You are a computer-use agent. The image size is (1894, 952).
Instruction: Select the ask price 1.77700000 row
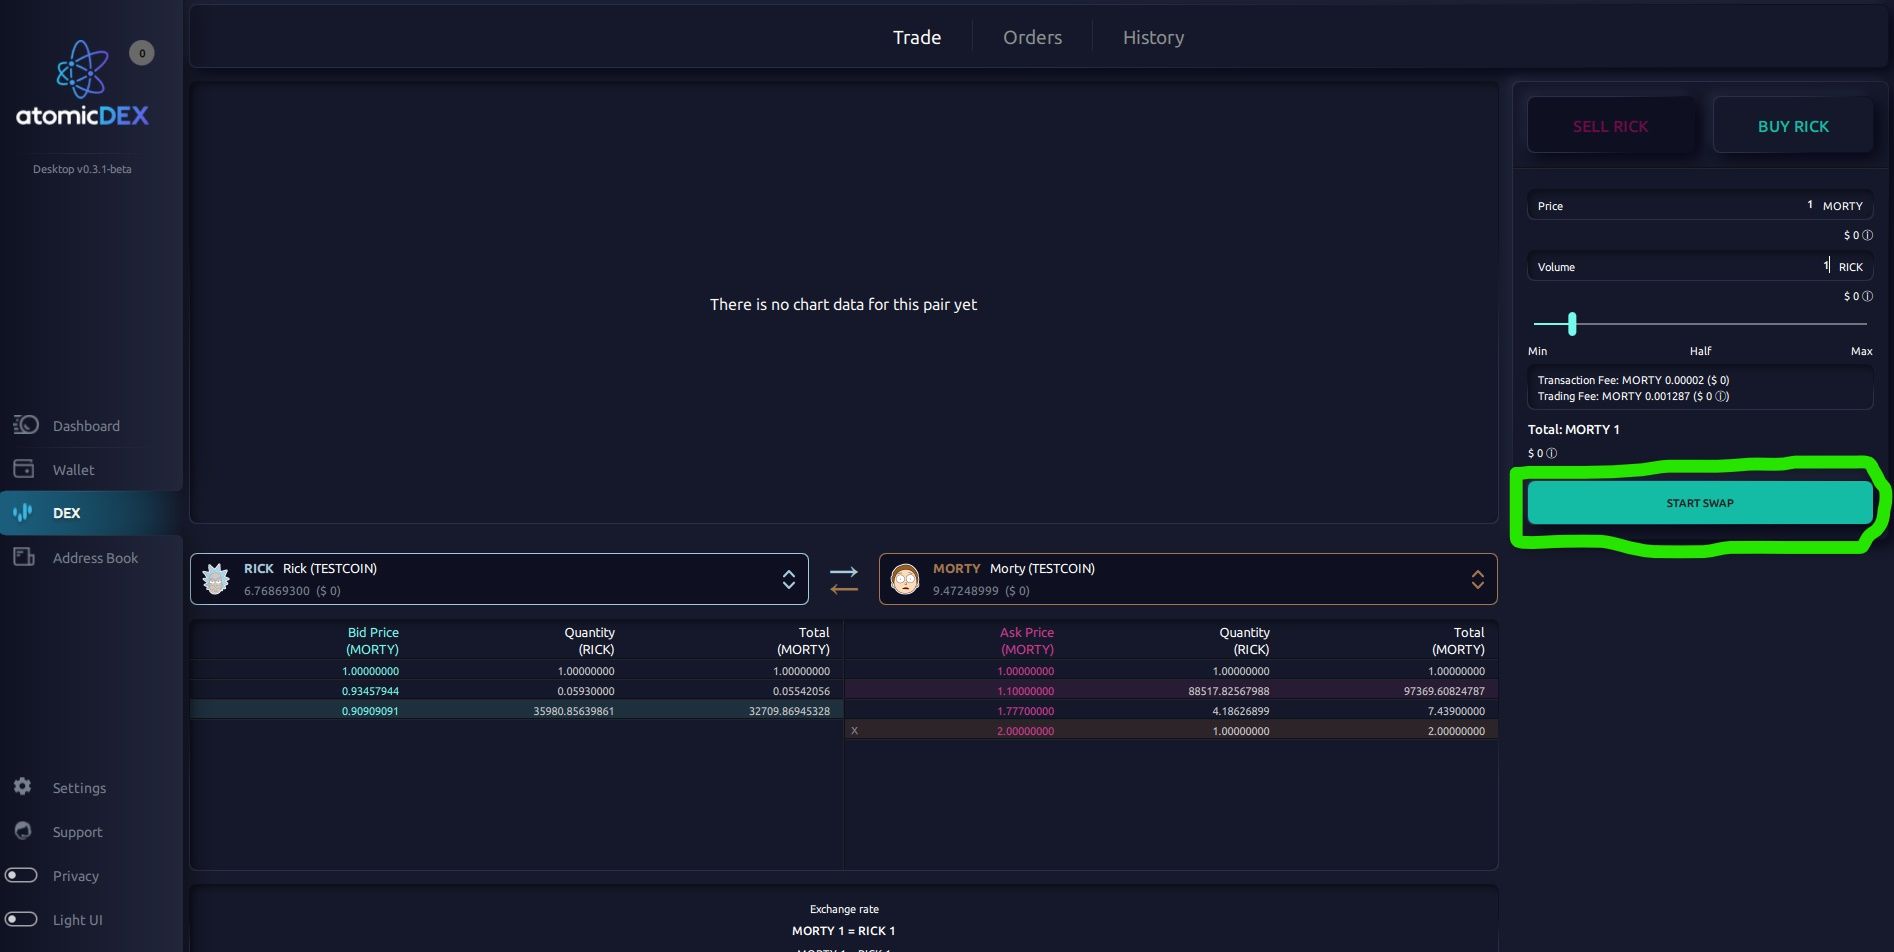1171,711
